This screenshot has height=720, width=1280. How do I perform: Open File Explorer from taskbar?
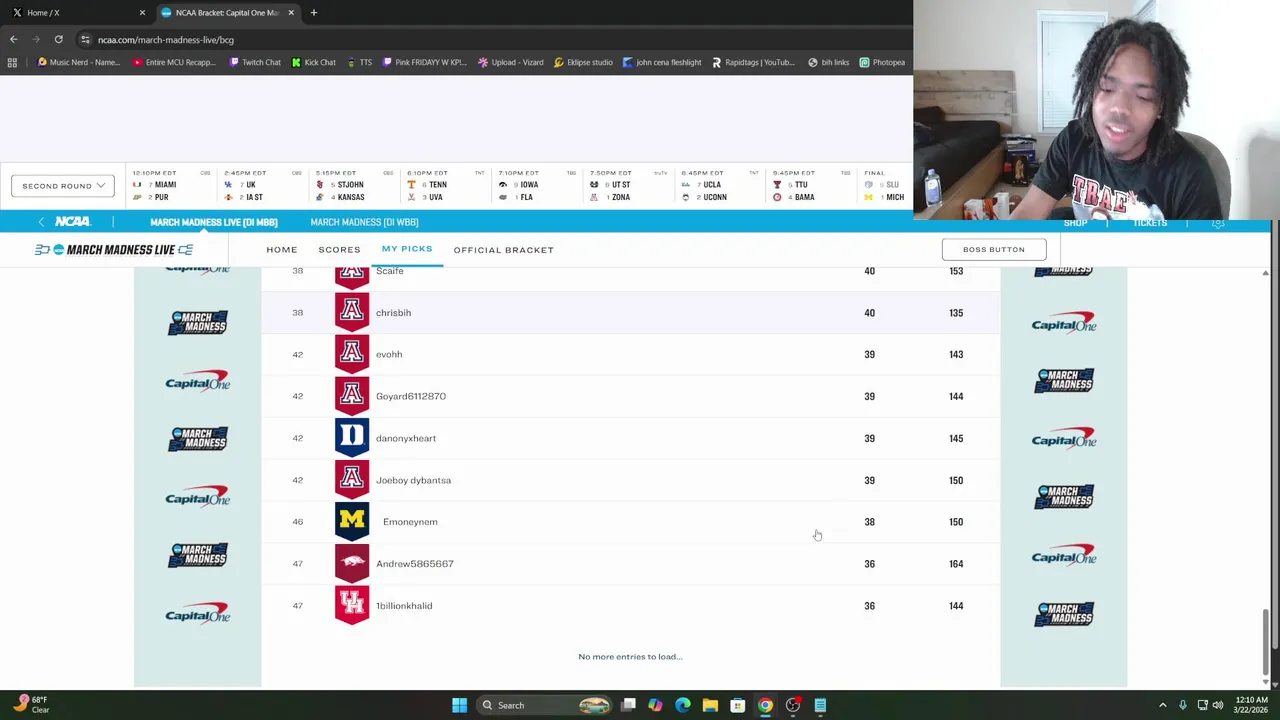point(710,705)
